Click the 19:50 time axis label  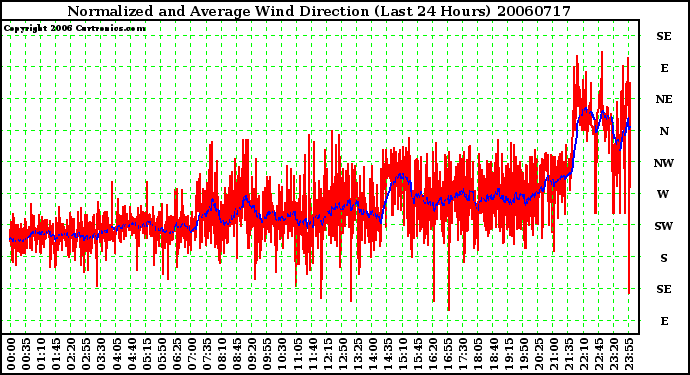click(523, 354)
